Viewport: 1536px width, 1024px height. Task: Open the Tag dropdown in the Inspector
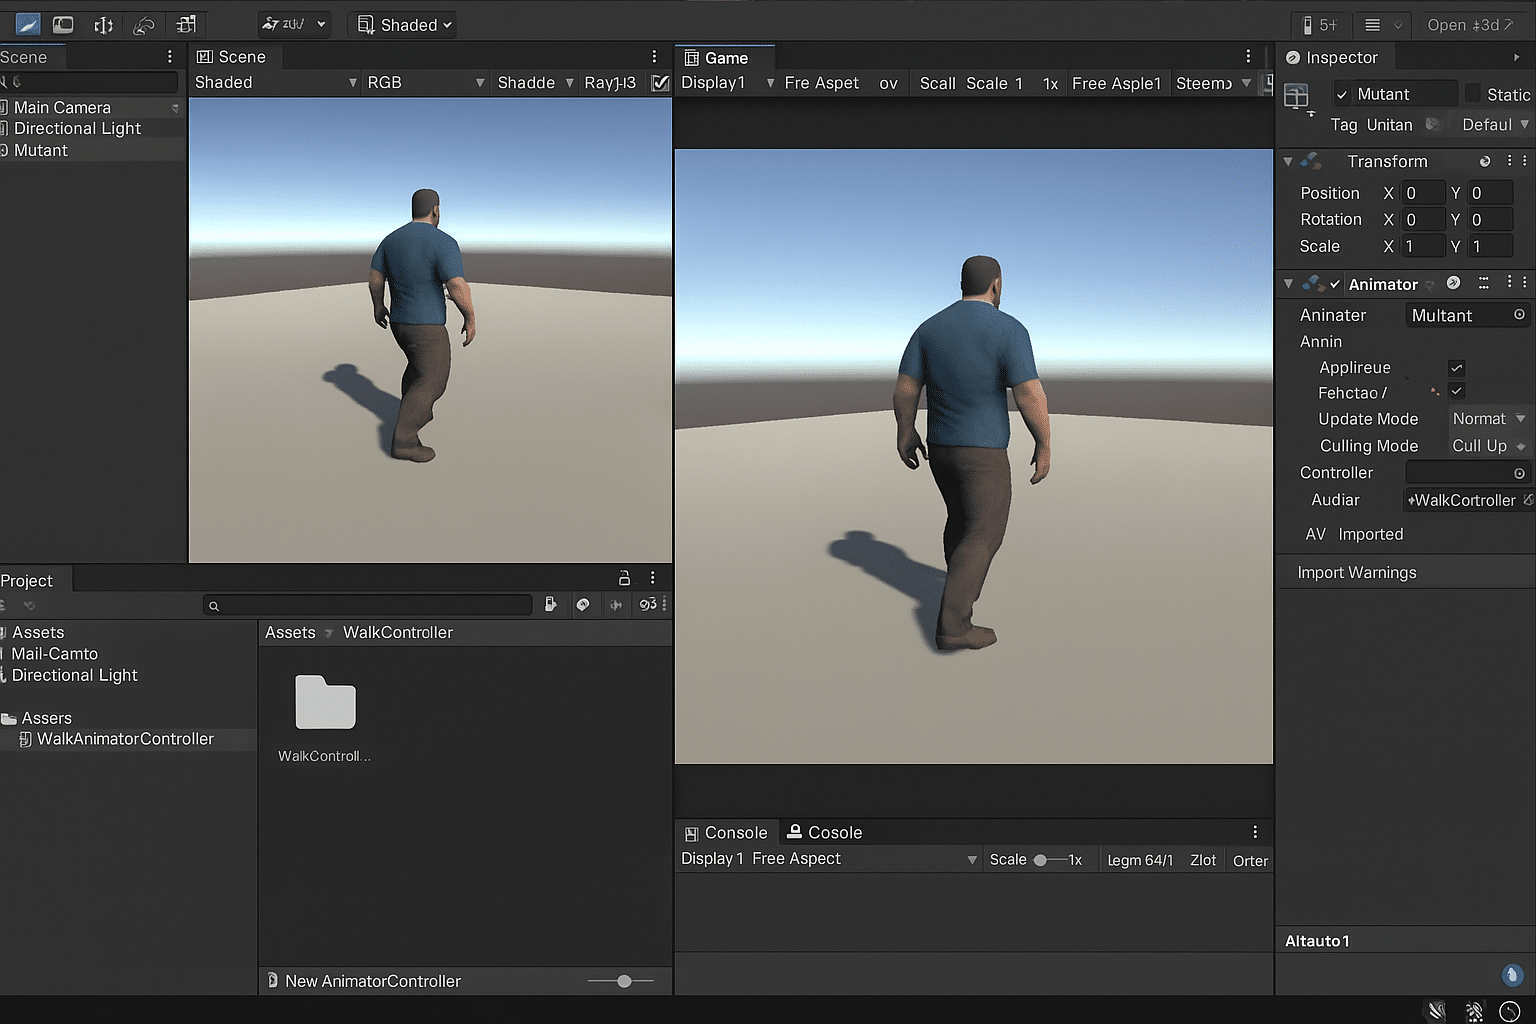(1390, 124)
